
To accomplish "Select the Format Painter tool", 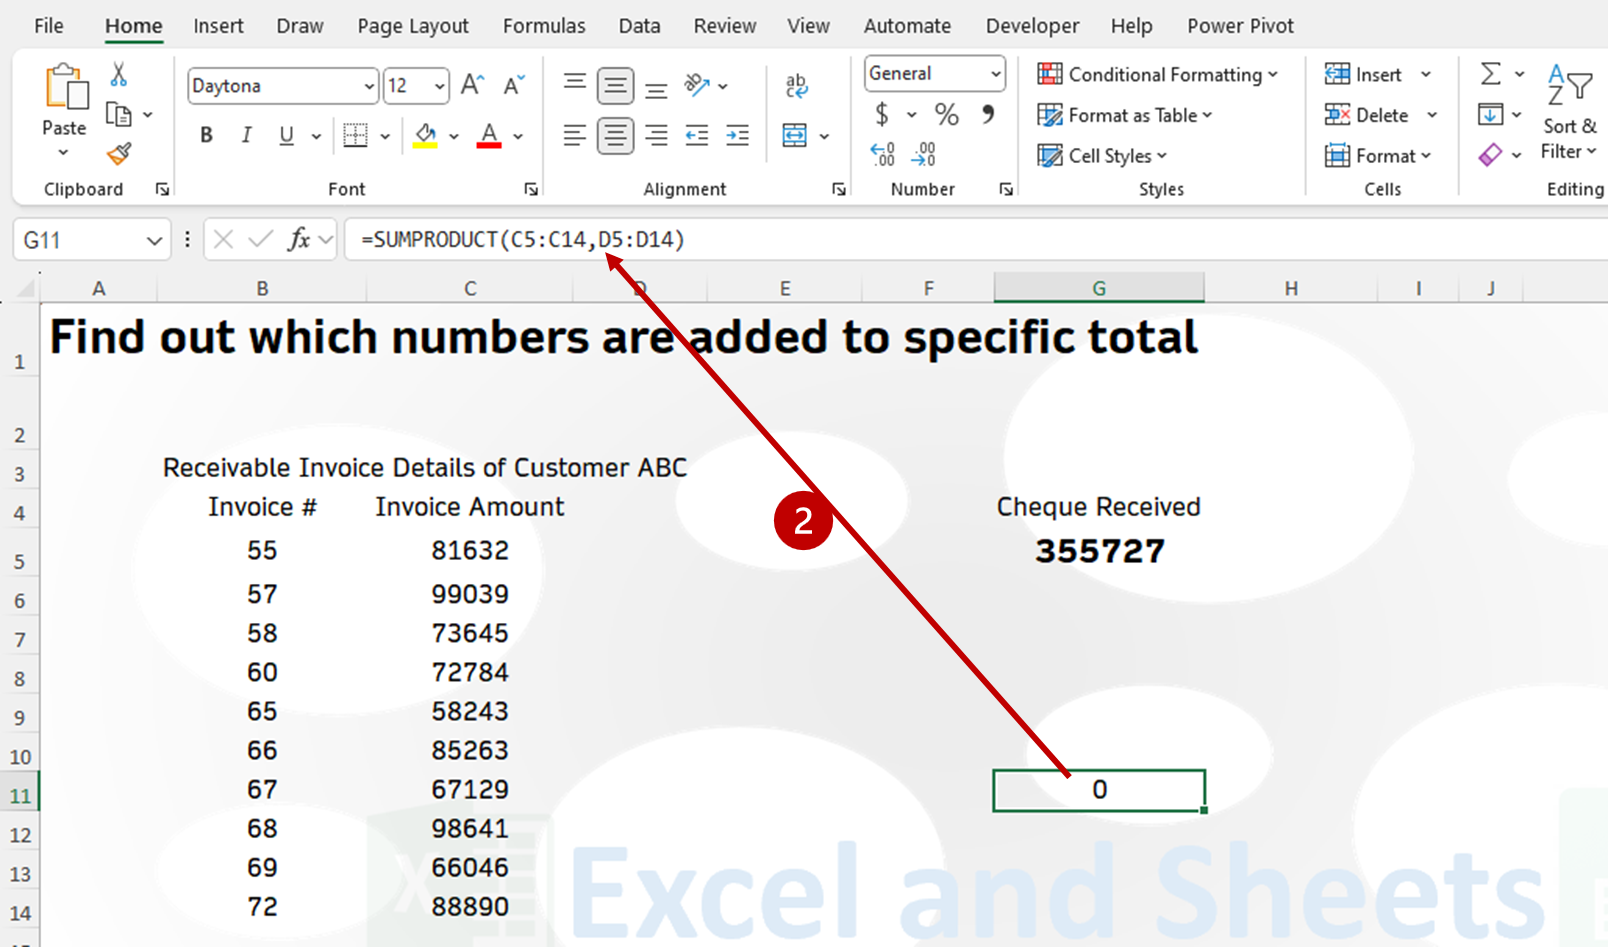I will click(119, 153).
